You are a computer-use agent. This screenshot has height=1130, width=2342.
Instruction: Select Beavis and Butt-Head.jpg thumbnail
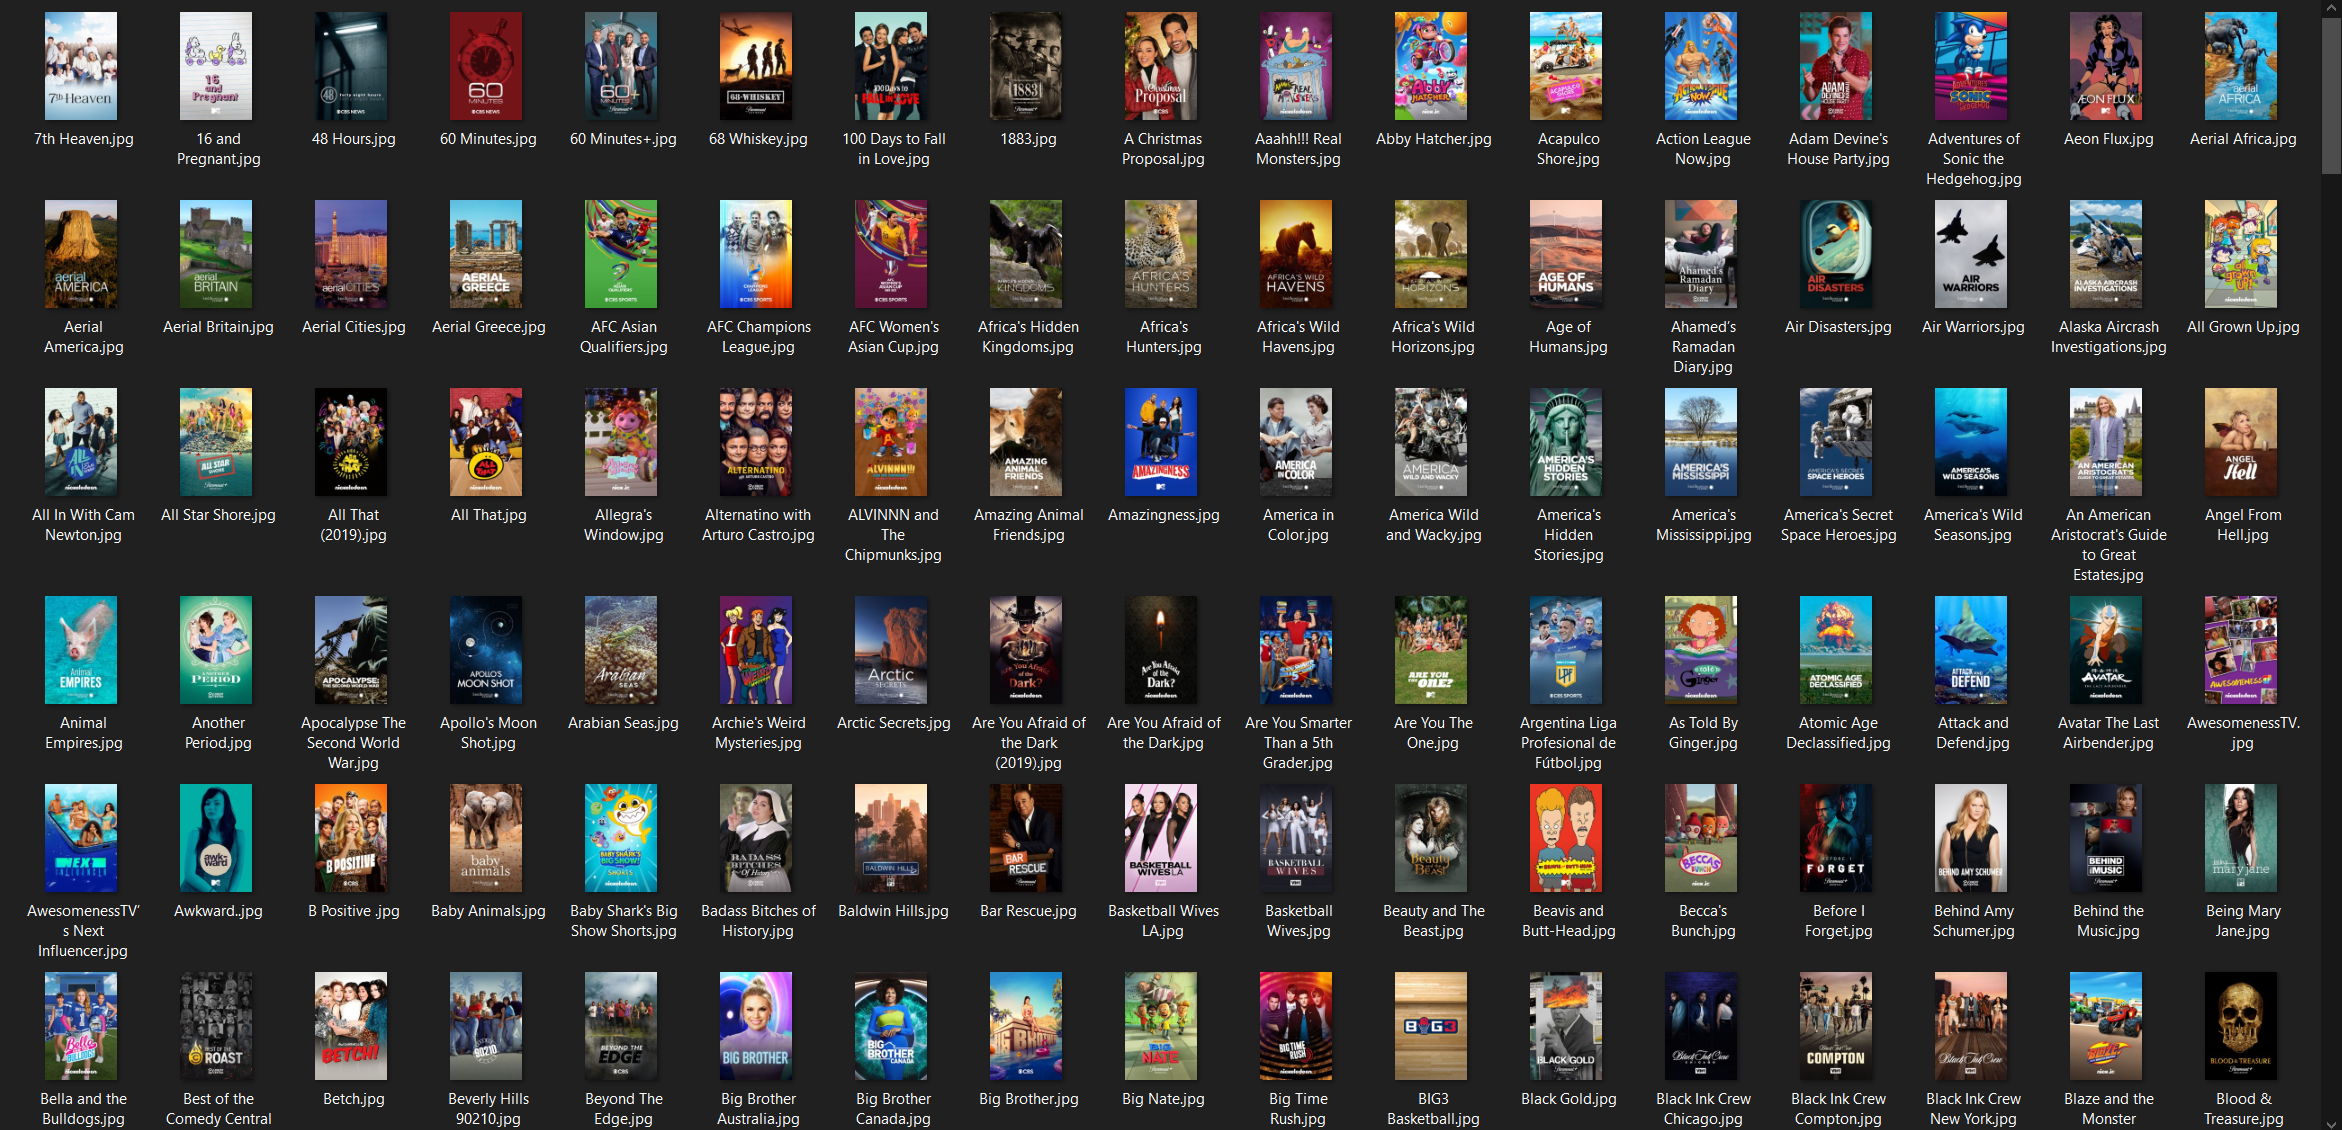click(x=1566, y=838)
